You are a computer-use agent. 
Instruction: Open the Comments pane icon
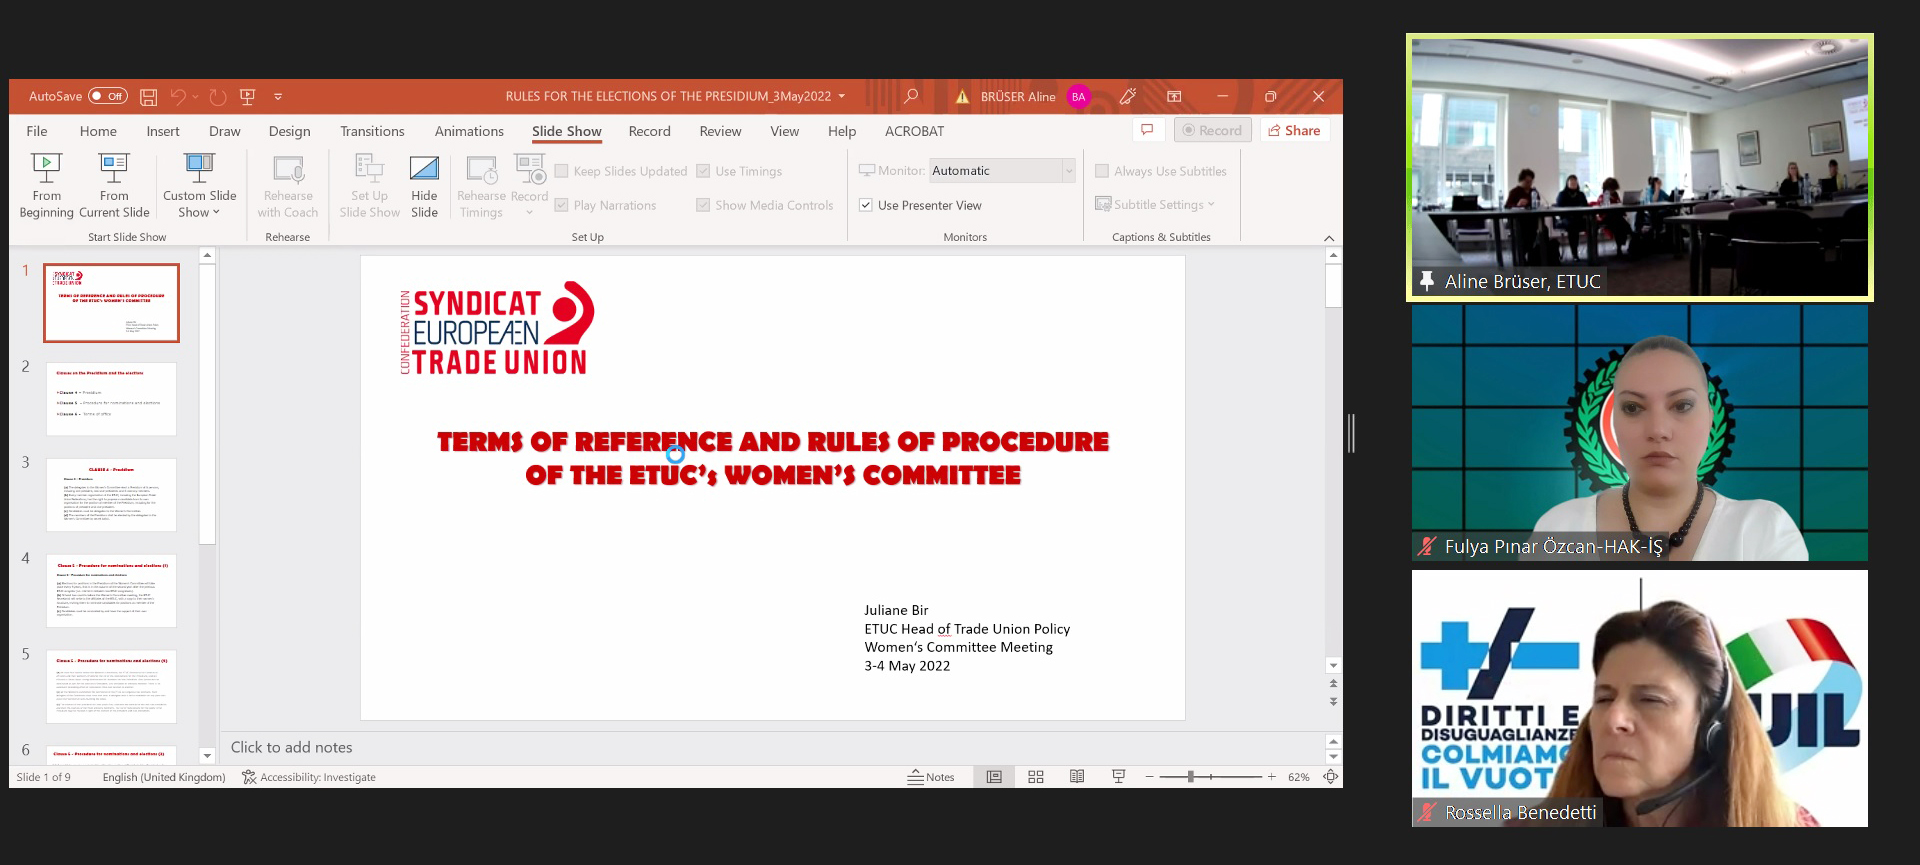[x=1147, y=130]
